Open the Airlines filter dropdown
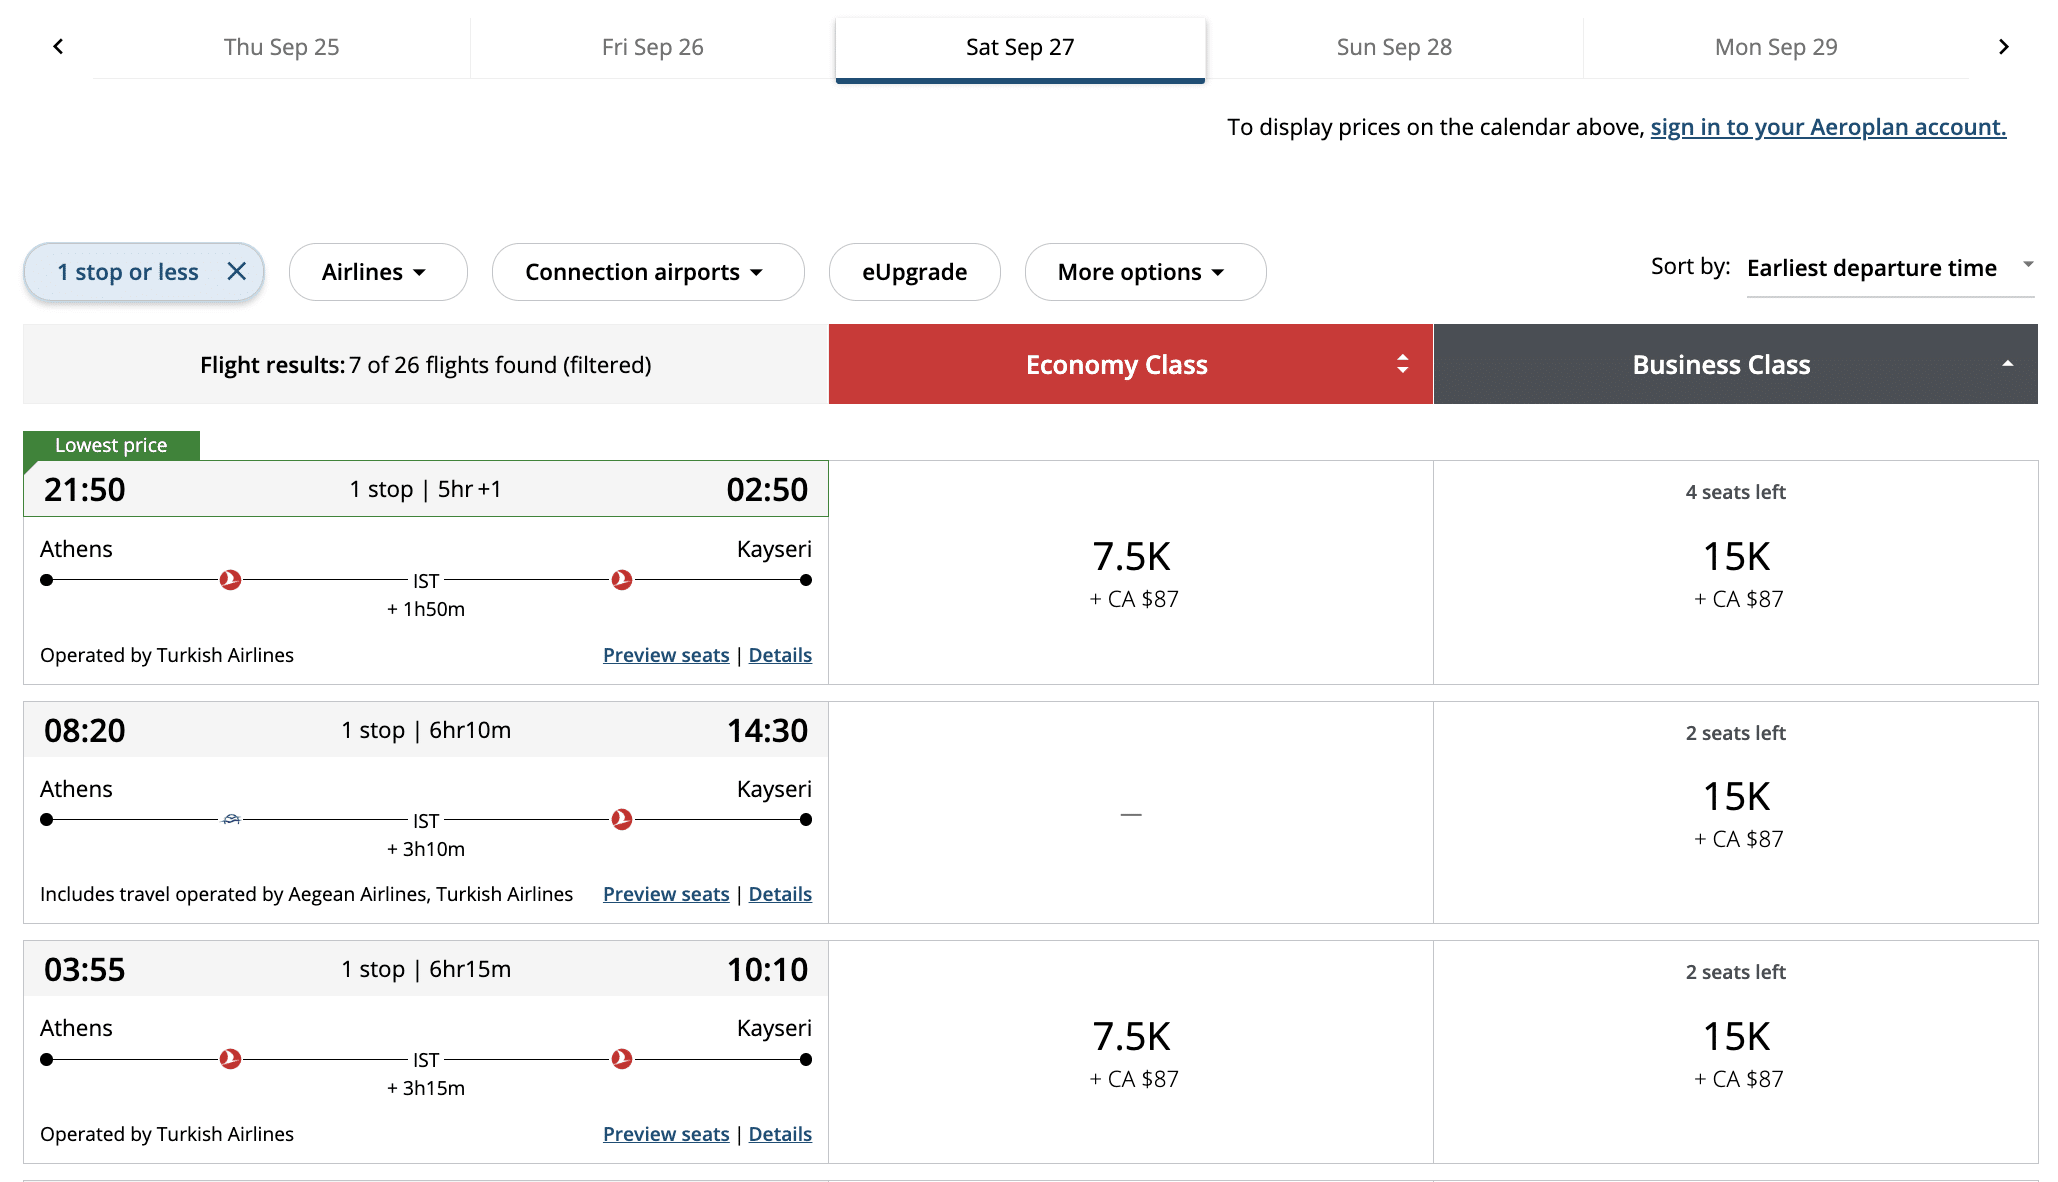Viewport: 2058px width, 1182px height. [377, 272]
